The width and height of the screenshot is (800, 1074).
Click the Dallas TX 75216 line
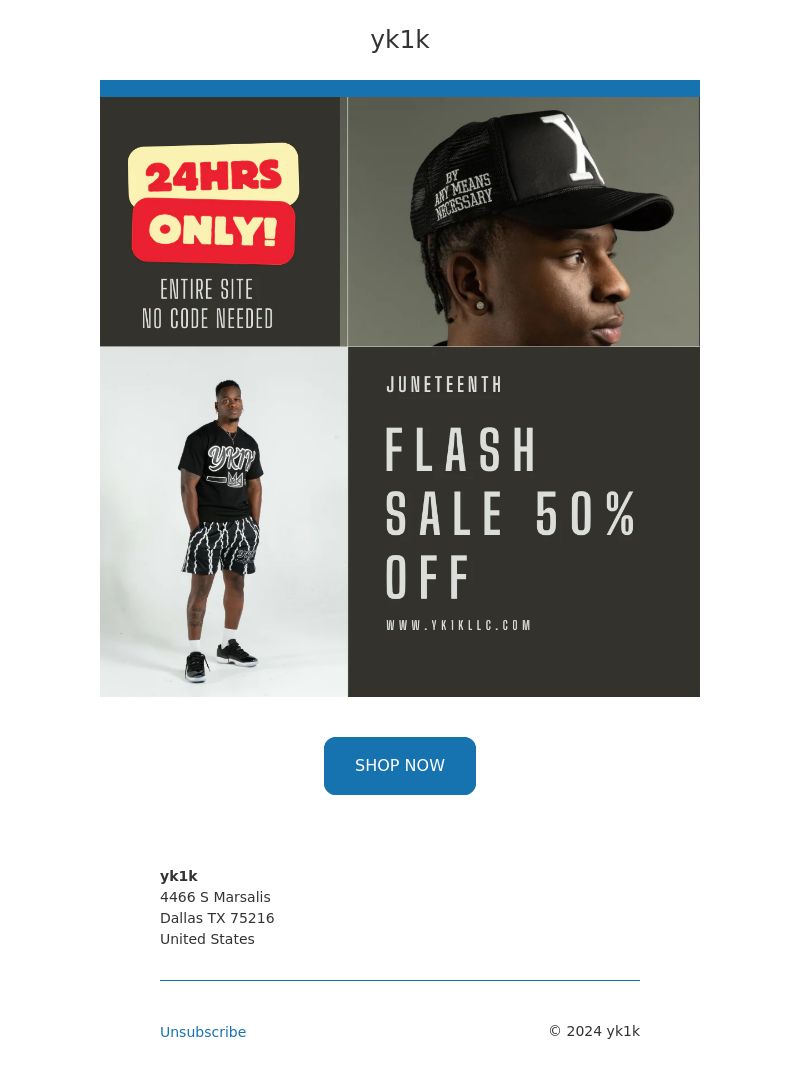click(x=217, y=918)
